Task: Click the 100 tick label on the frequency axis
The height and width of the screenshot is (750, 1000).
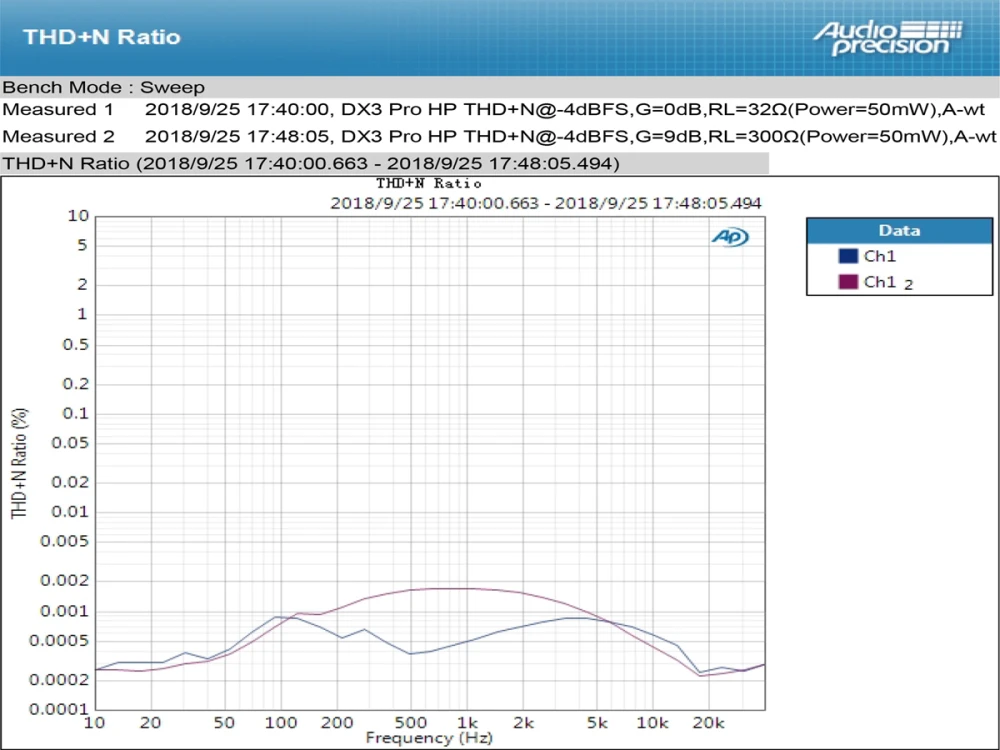Action: tap(281, 723)
